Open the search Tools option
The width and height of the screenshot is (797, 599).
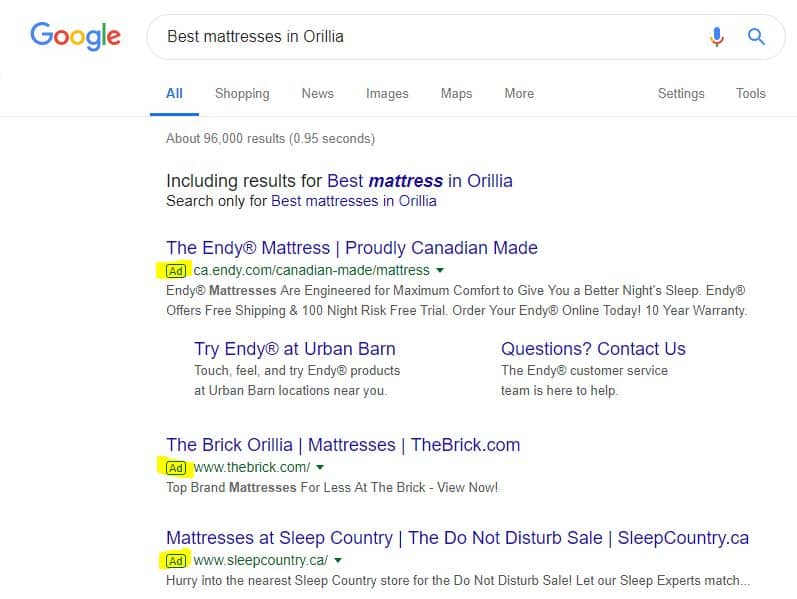point(750,93)
